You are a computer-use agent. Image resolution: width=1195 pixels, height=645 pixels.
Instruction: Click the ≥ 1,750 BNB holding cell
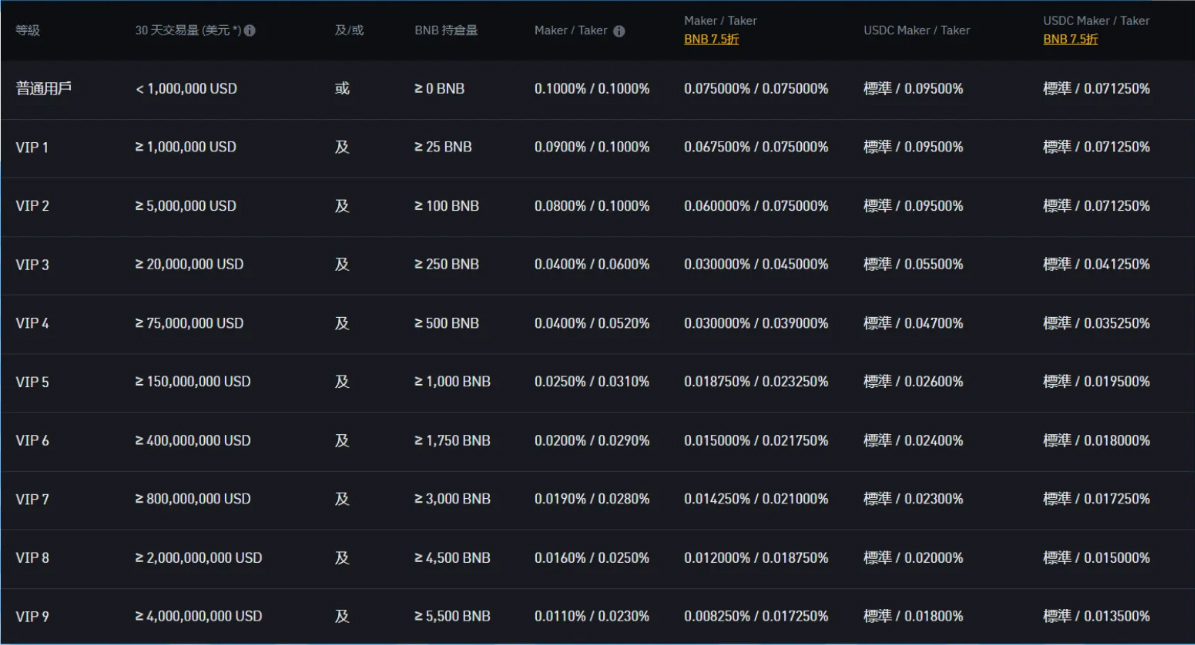452,440
